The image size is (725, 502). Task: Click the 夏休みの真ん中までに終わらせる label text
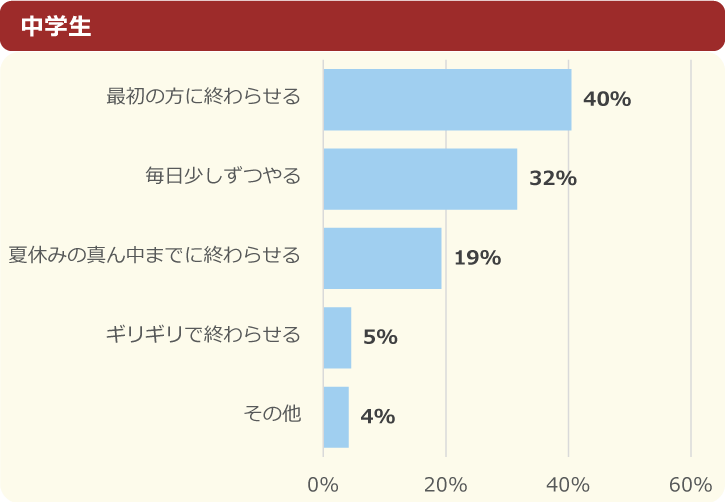click(154, 255)
